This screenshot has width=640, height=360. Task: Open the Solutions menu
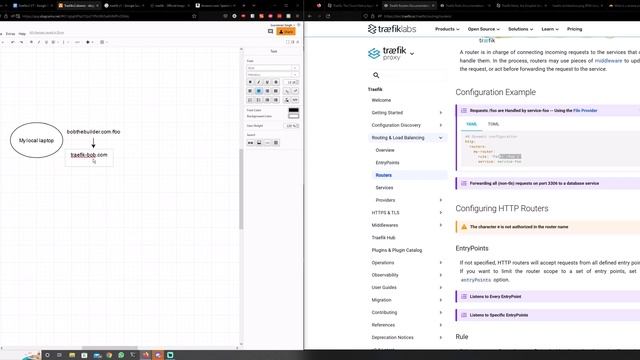click(x=520, y=29)
